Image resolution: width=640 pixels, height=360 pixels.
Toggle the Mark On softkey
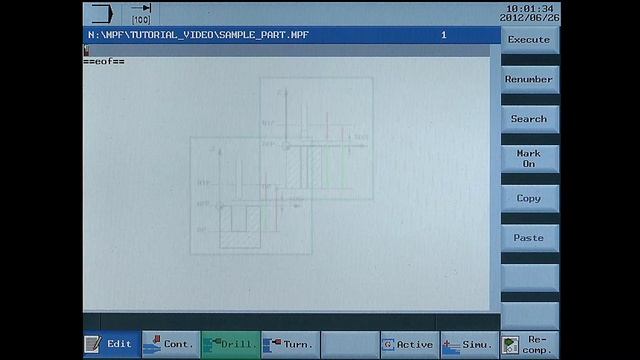[x=530, y=158]
